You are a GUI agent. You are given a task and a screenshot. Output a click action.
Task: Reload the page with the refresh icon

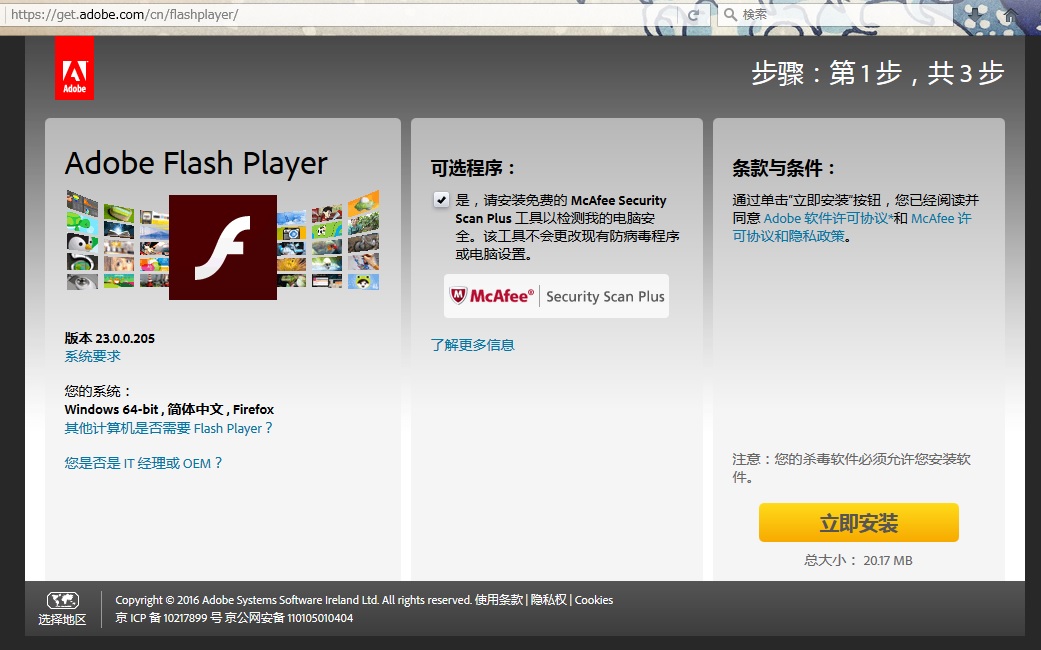coord(693,15)
